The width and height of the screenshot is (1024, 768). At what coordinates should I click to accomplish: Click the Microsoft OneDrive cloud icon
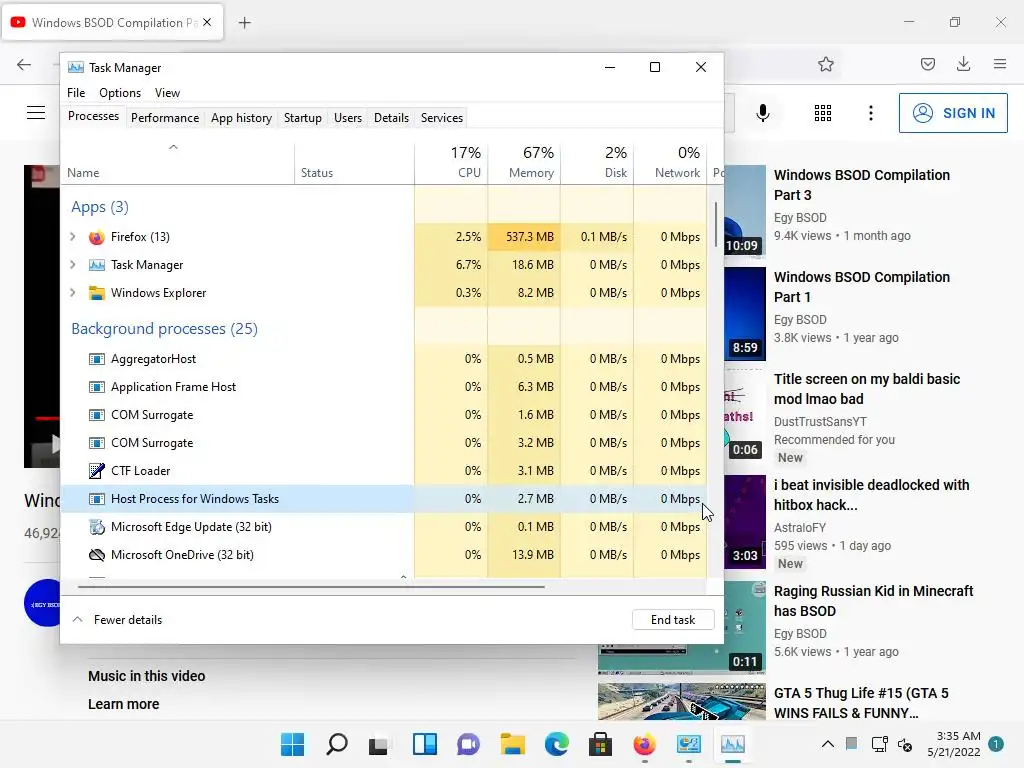(97, 555)
